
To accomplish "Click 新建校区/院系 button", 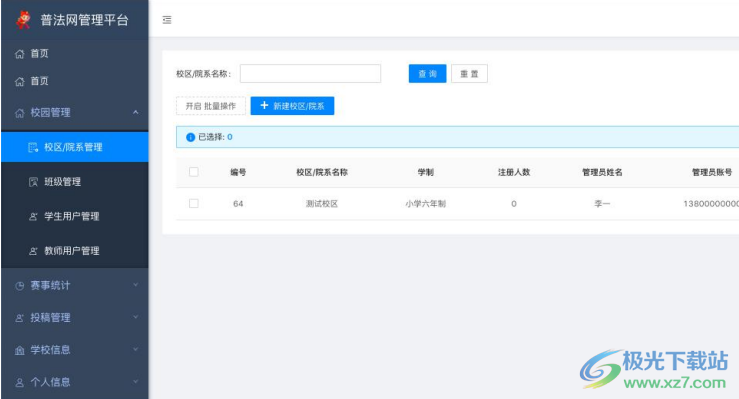I will coord(292,106).
